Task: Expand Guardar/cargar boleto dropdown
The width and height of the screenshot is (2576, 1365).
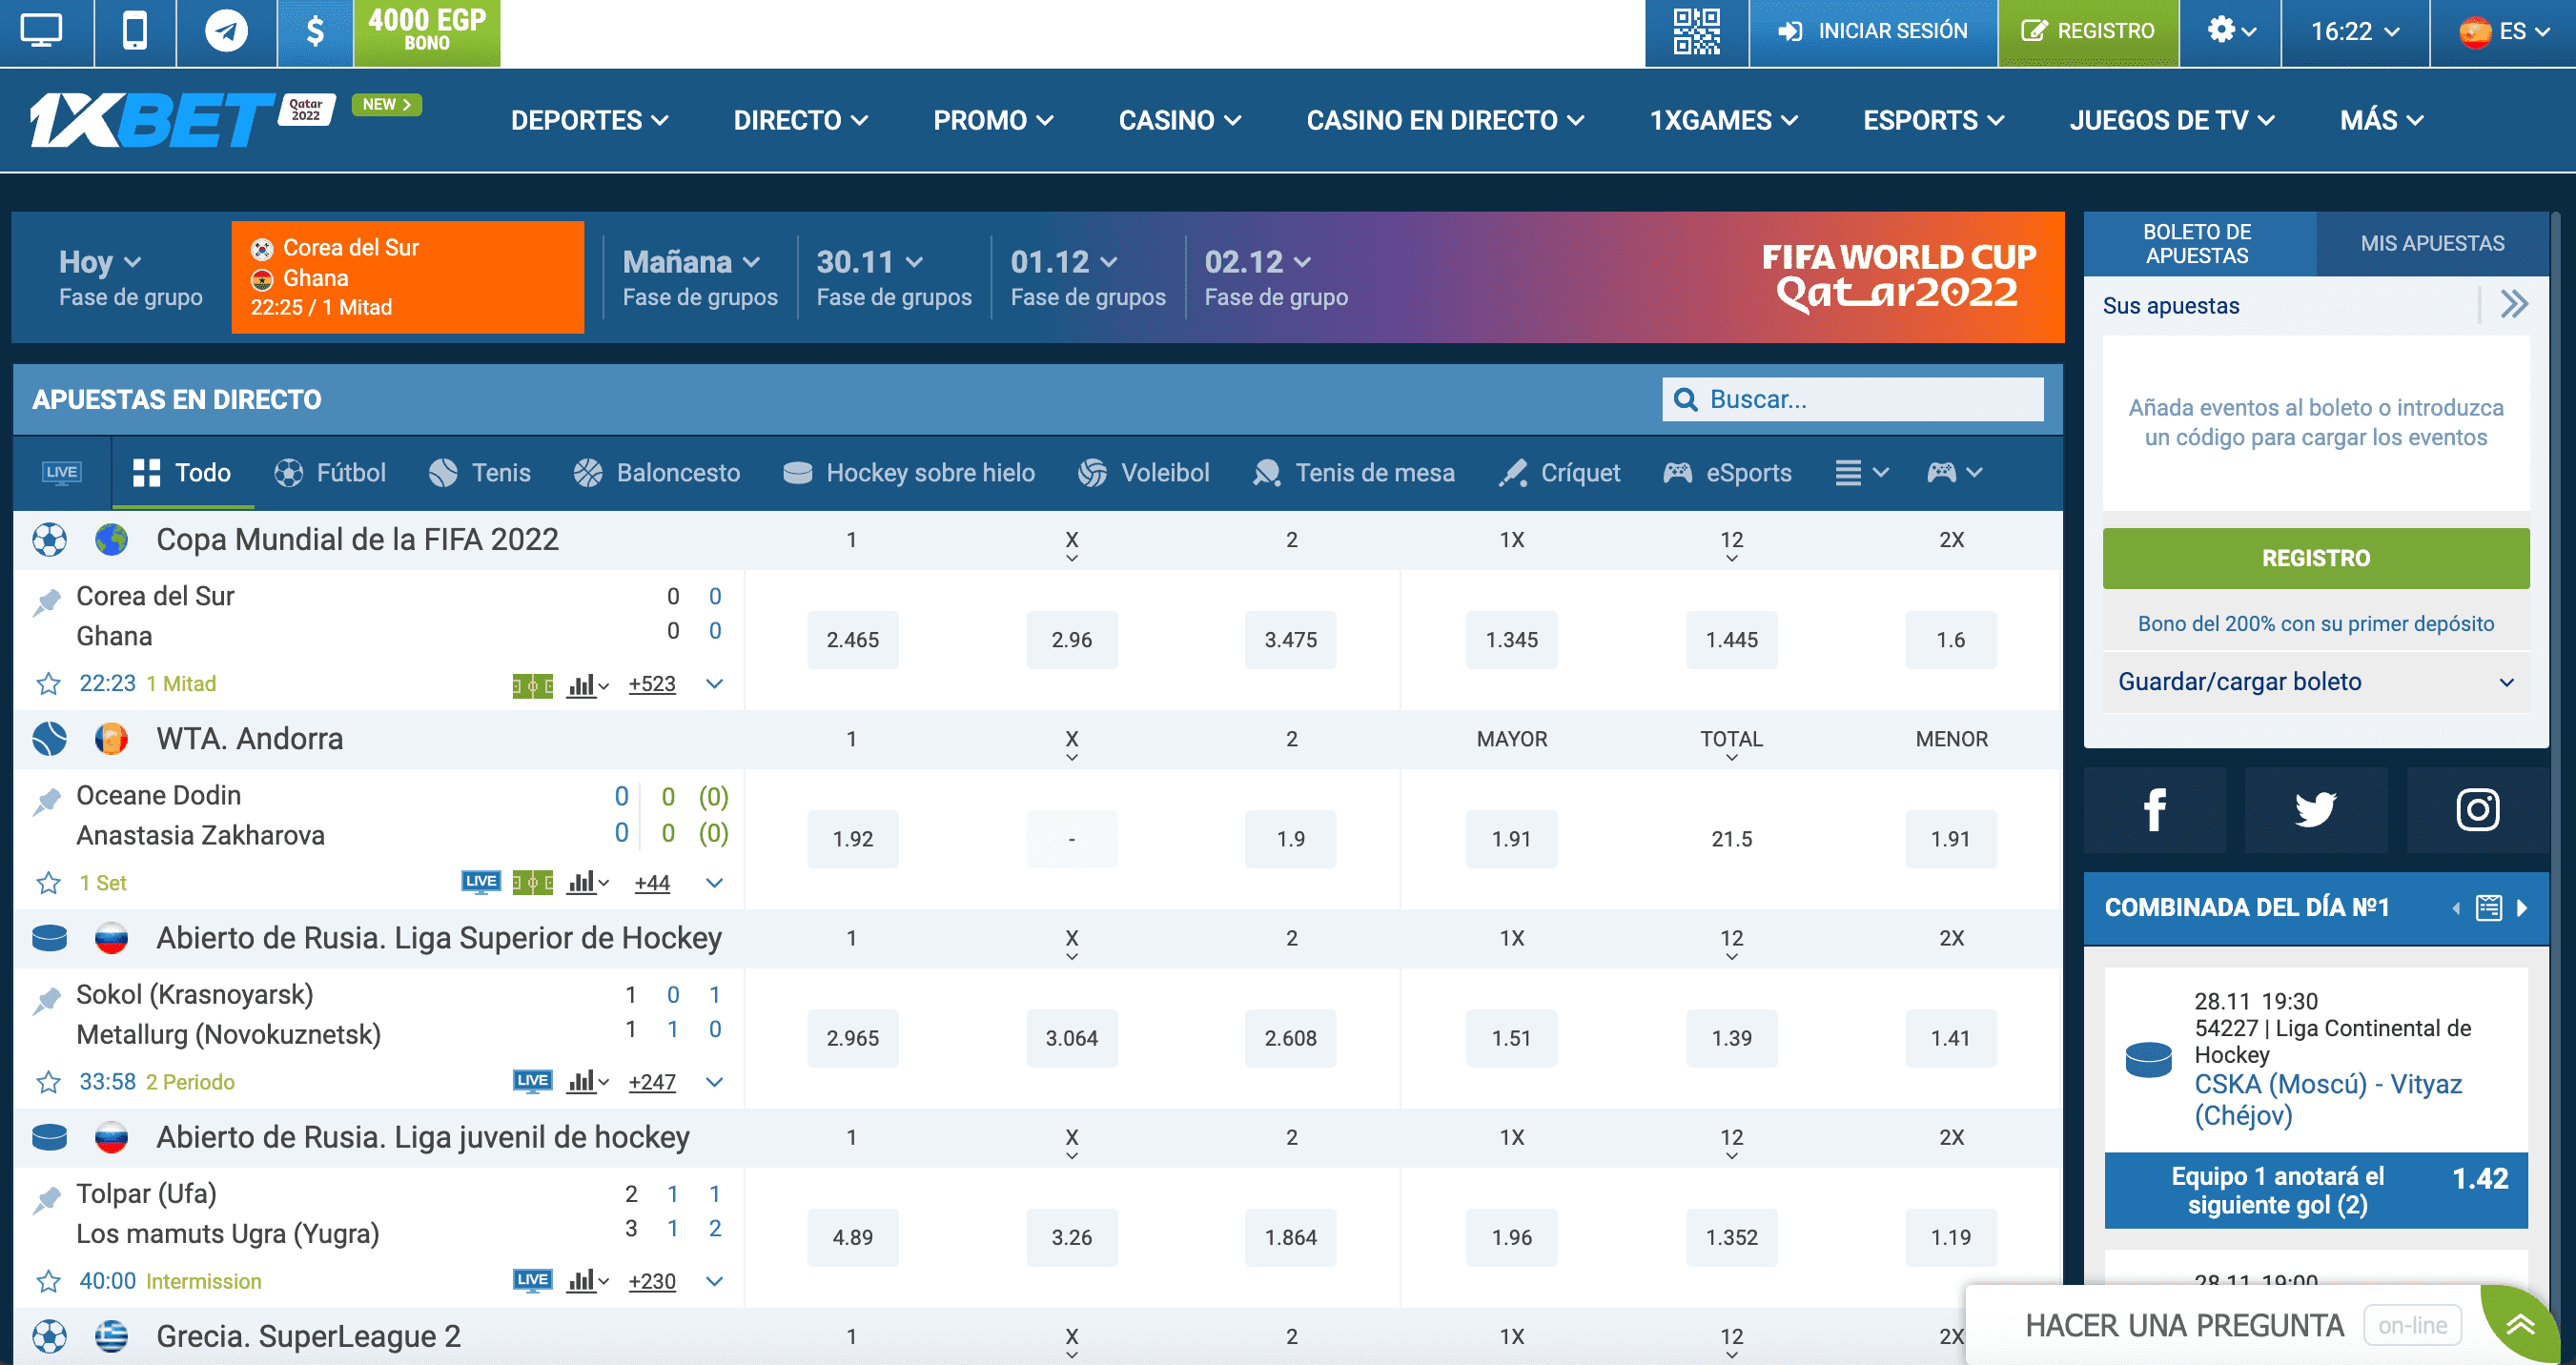Action: point(2316,682)
